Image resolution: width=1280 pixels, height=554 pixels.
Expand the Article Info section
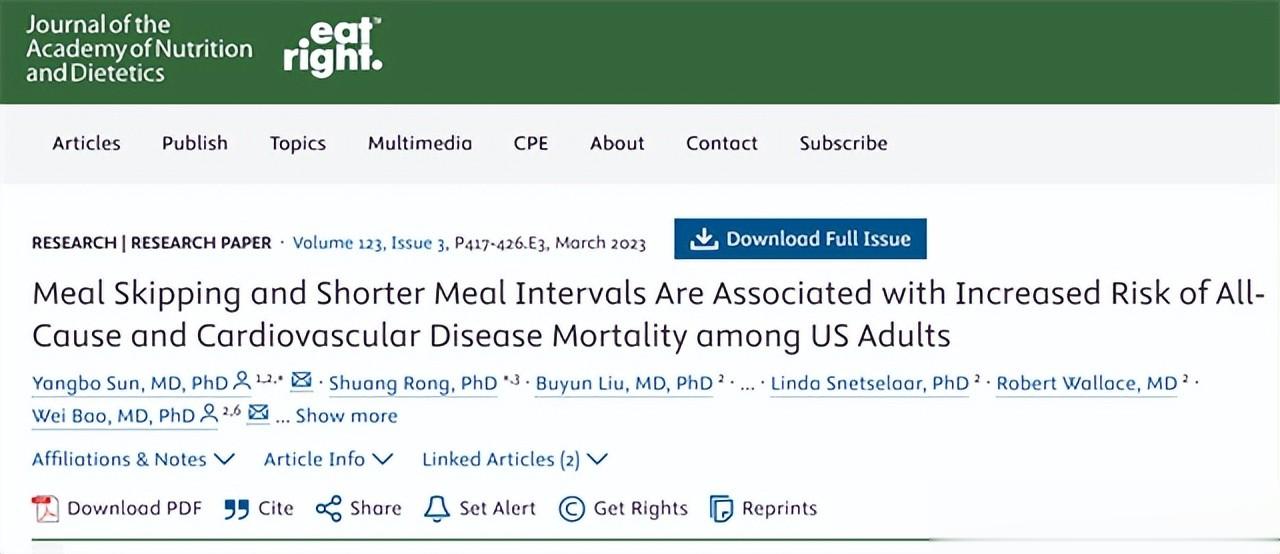[328, 459]
